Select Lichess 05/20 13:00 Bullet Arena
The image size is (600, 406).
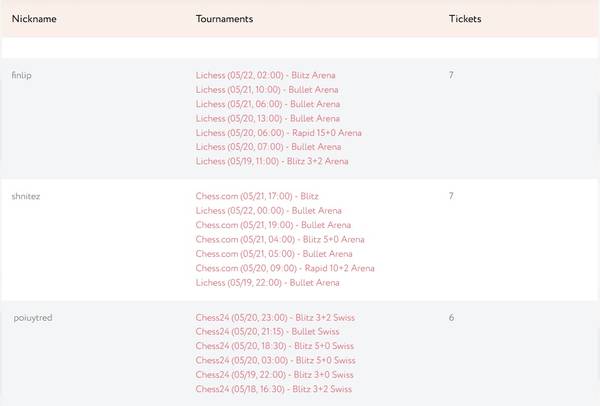267,119
